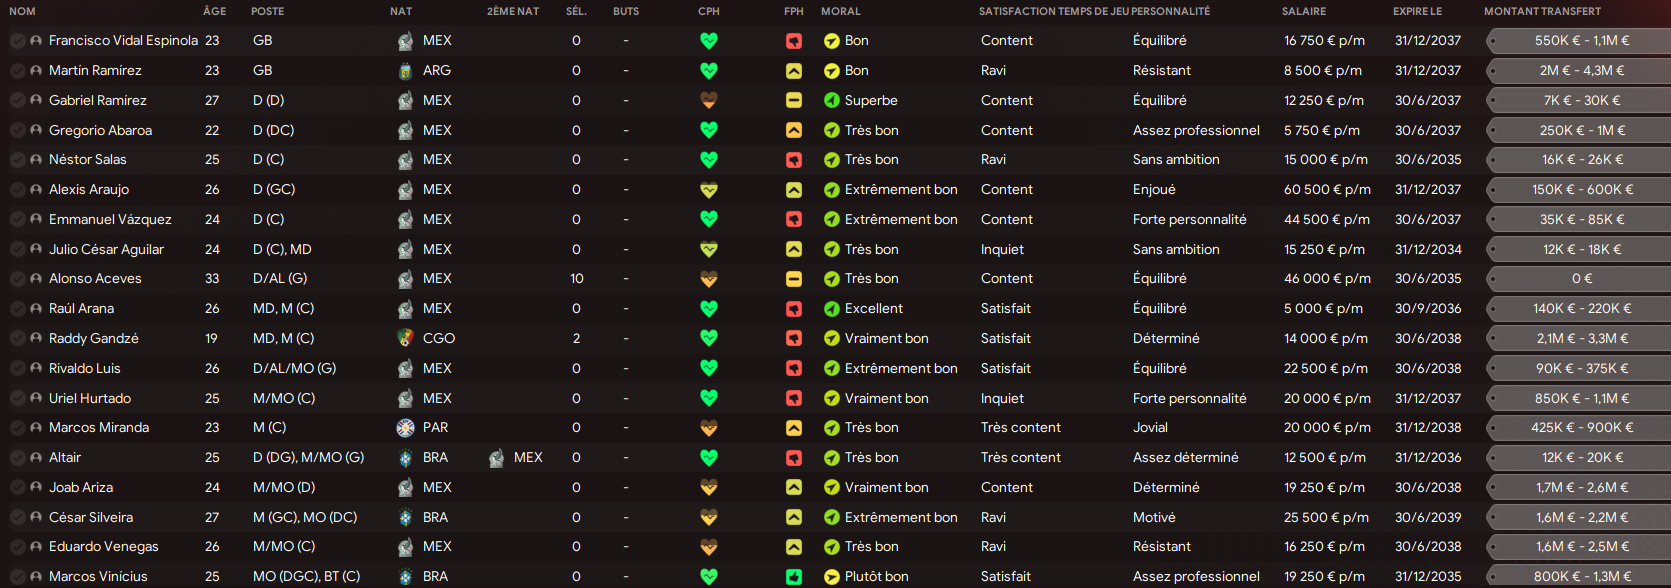Tick the selection checkbox for César Silveira

18,517
